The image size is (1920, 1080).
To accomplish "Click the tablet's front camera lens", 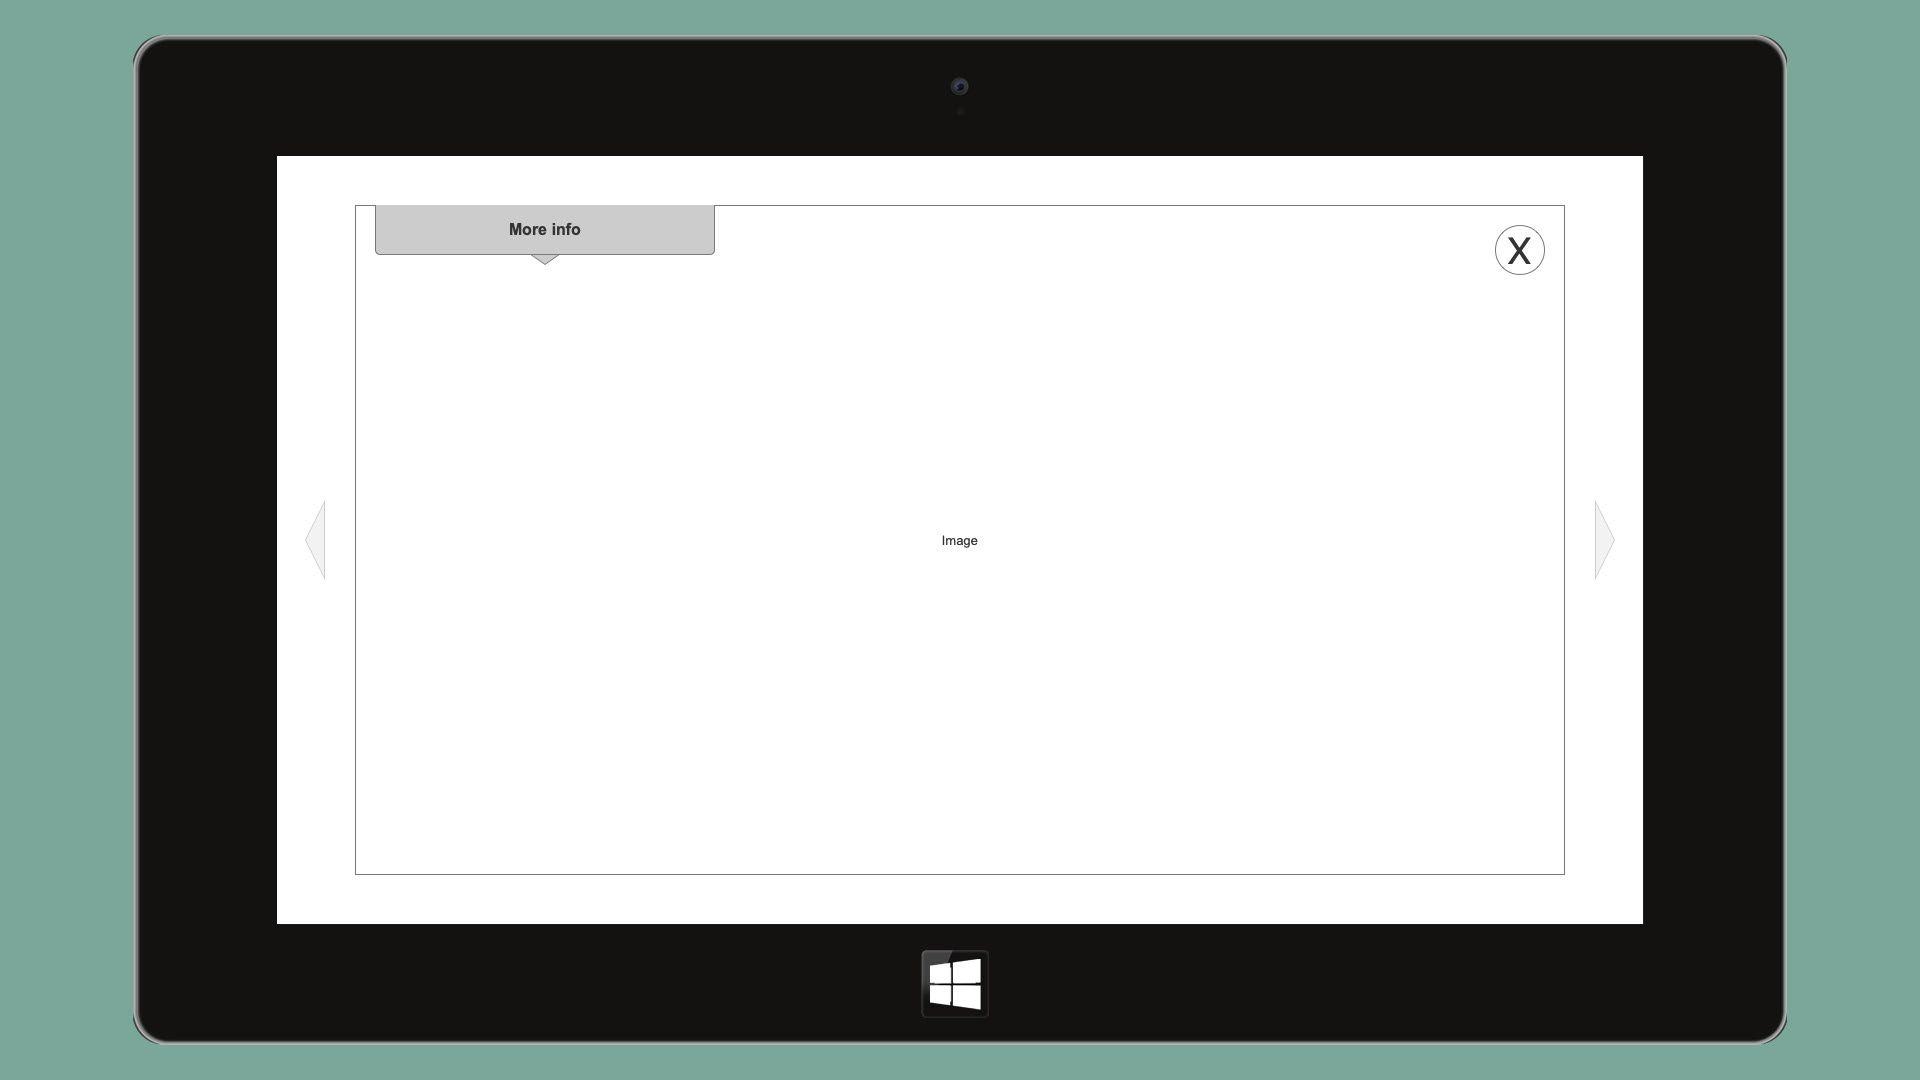I will click(x=959, y=87).
